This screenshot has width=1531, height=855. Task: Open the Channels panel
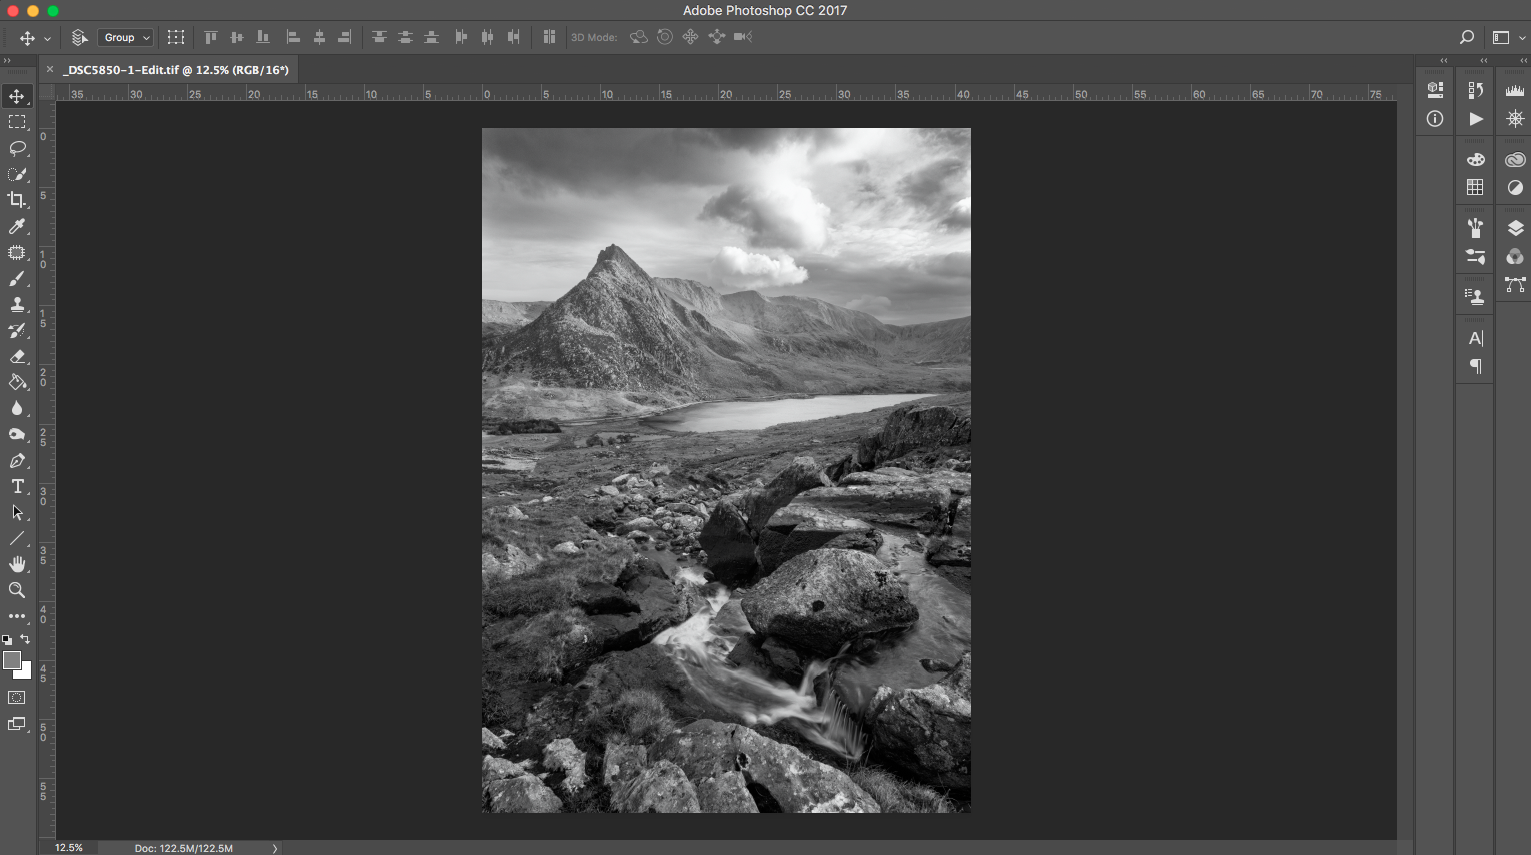pyautogui.click(x=1515, y=256)
